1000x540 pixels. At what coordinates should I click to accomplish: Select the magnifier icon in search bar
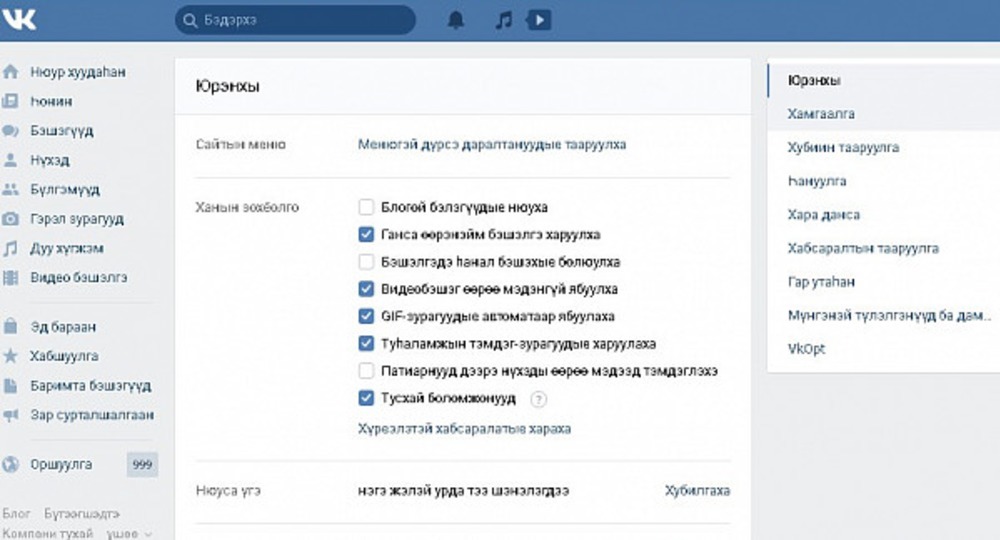pyautogui.click(x=190, y=20)
